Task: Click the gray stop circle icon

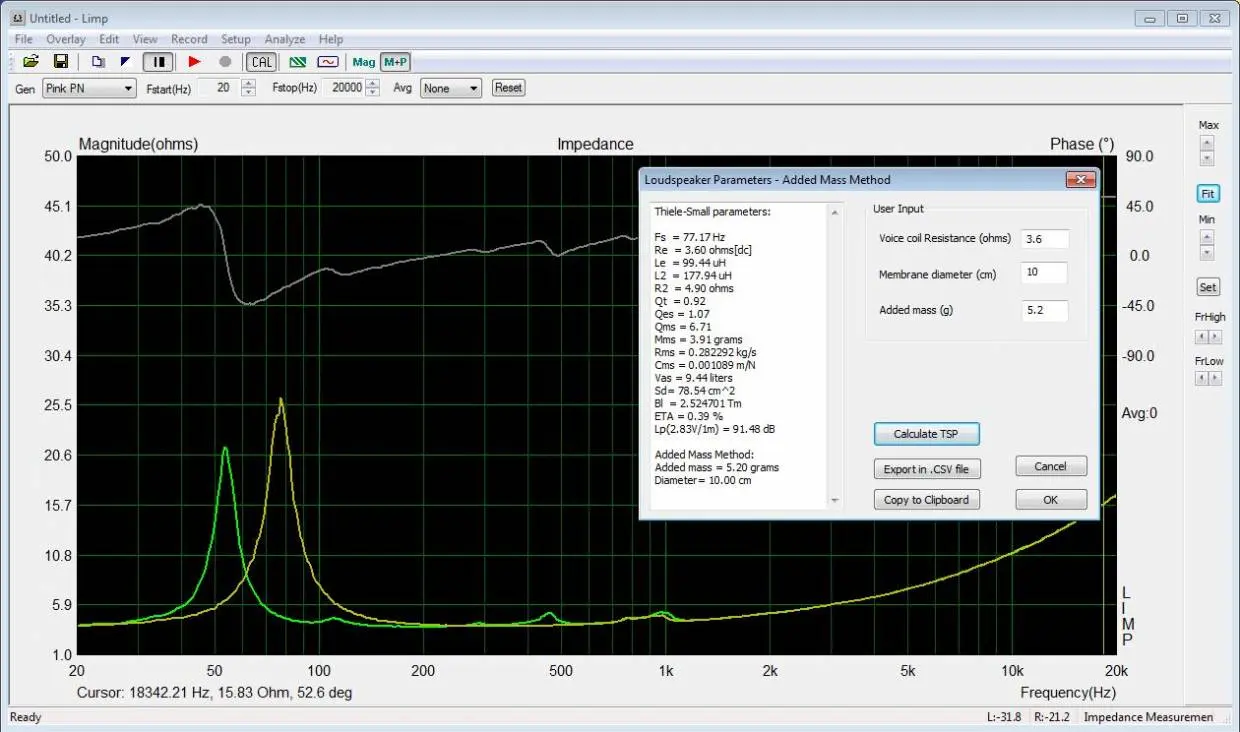Action: [x=225, y=62]
